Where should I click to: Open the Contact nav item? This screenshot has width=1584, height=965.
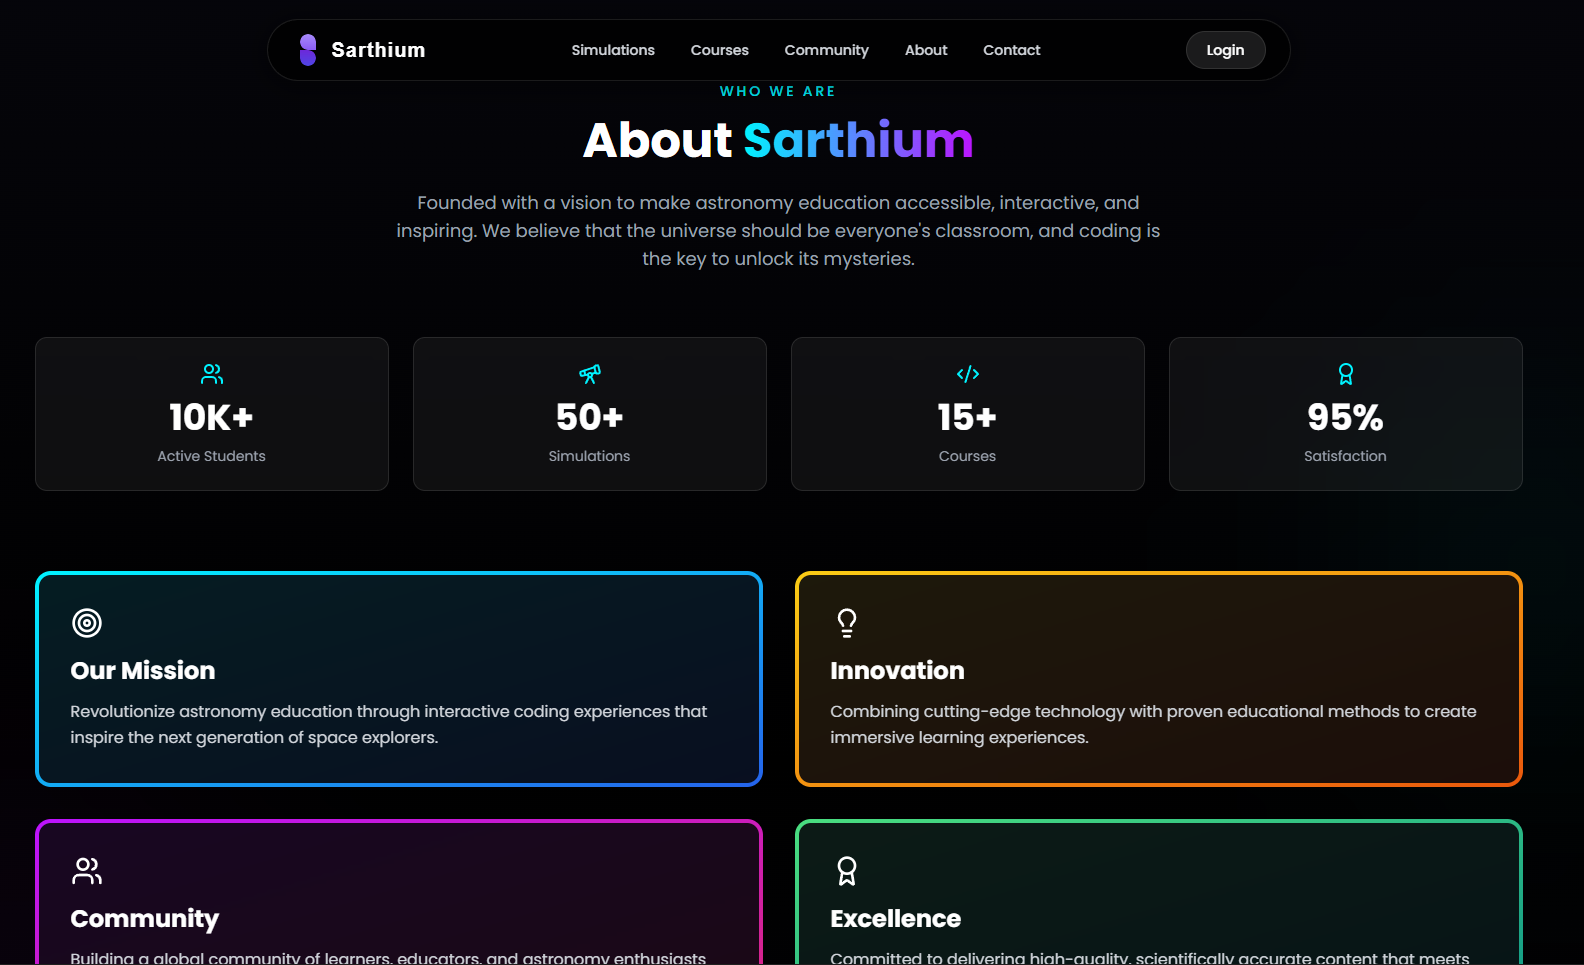(1012, 50)
